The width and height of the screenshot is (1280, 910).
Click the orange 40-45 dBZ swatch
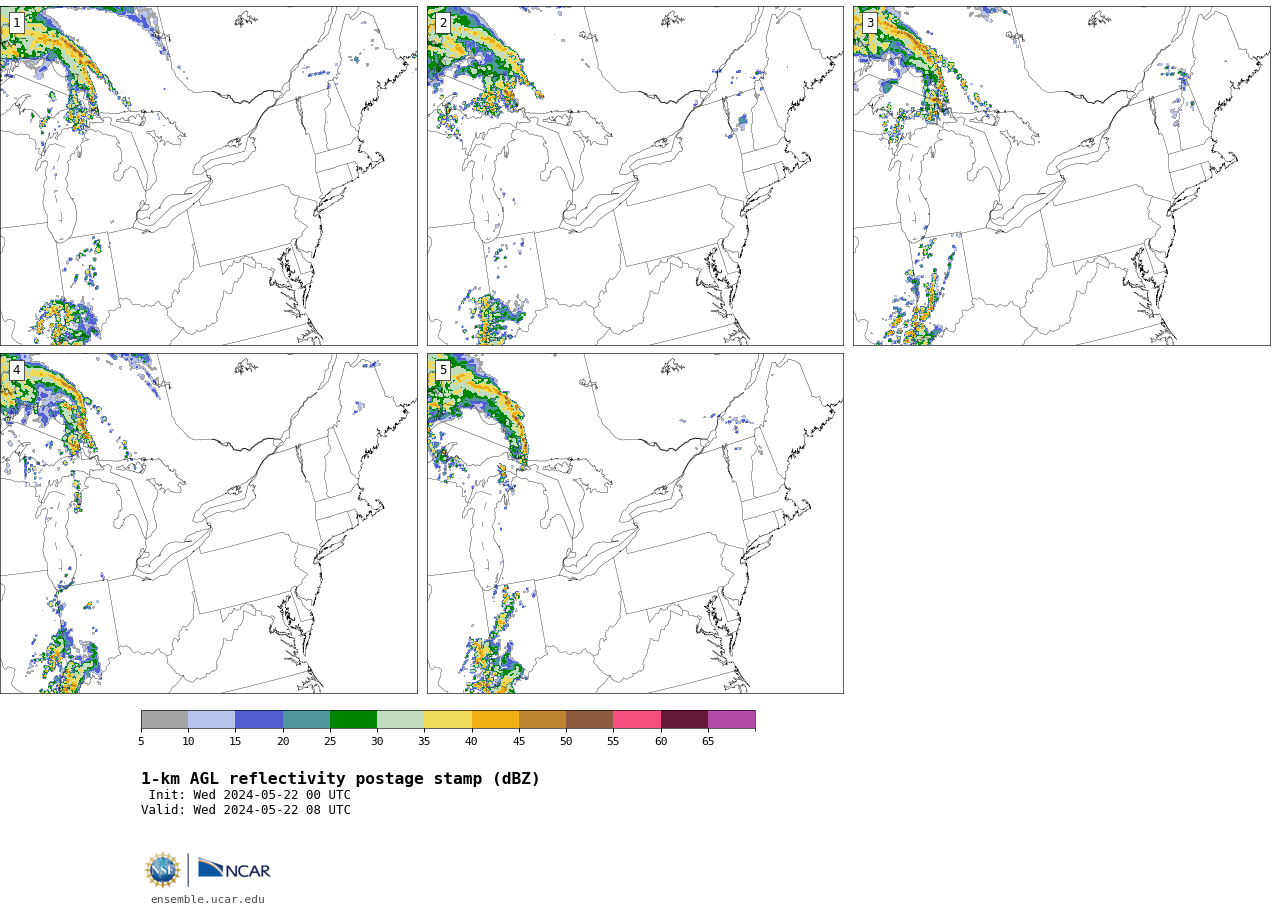point(495,720)
